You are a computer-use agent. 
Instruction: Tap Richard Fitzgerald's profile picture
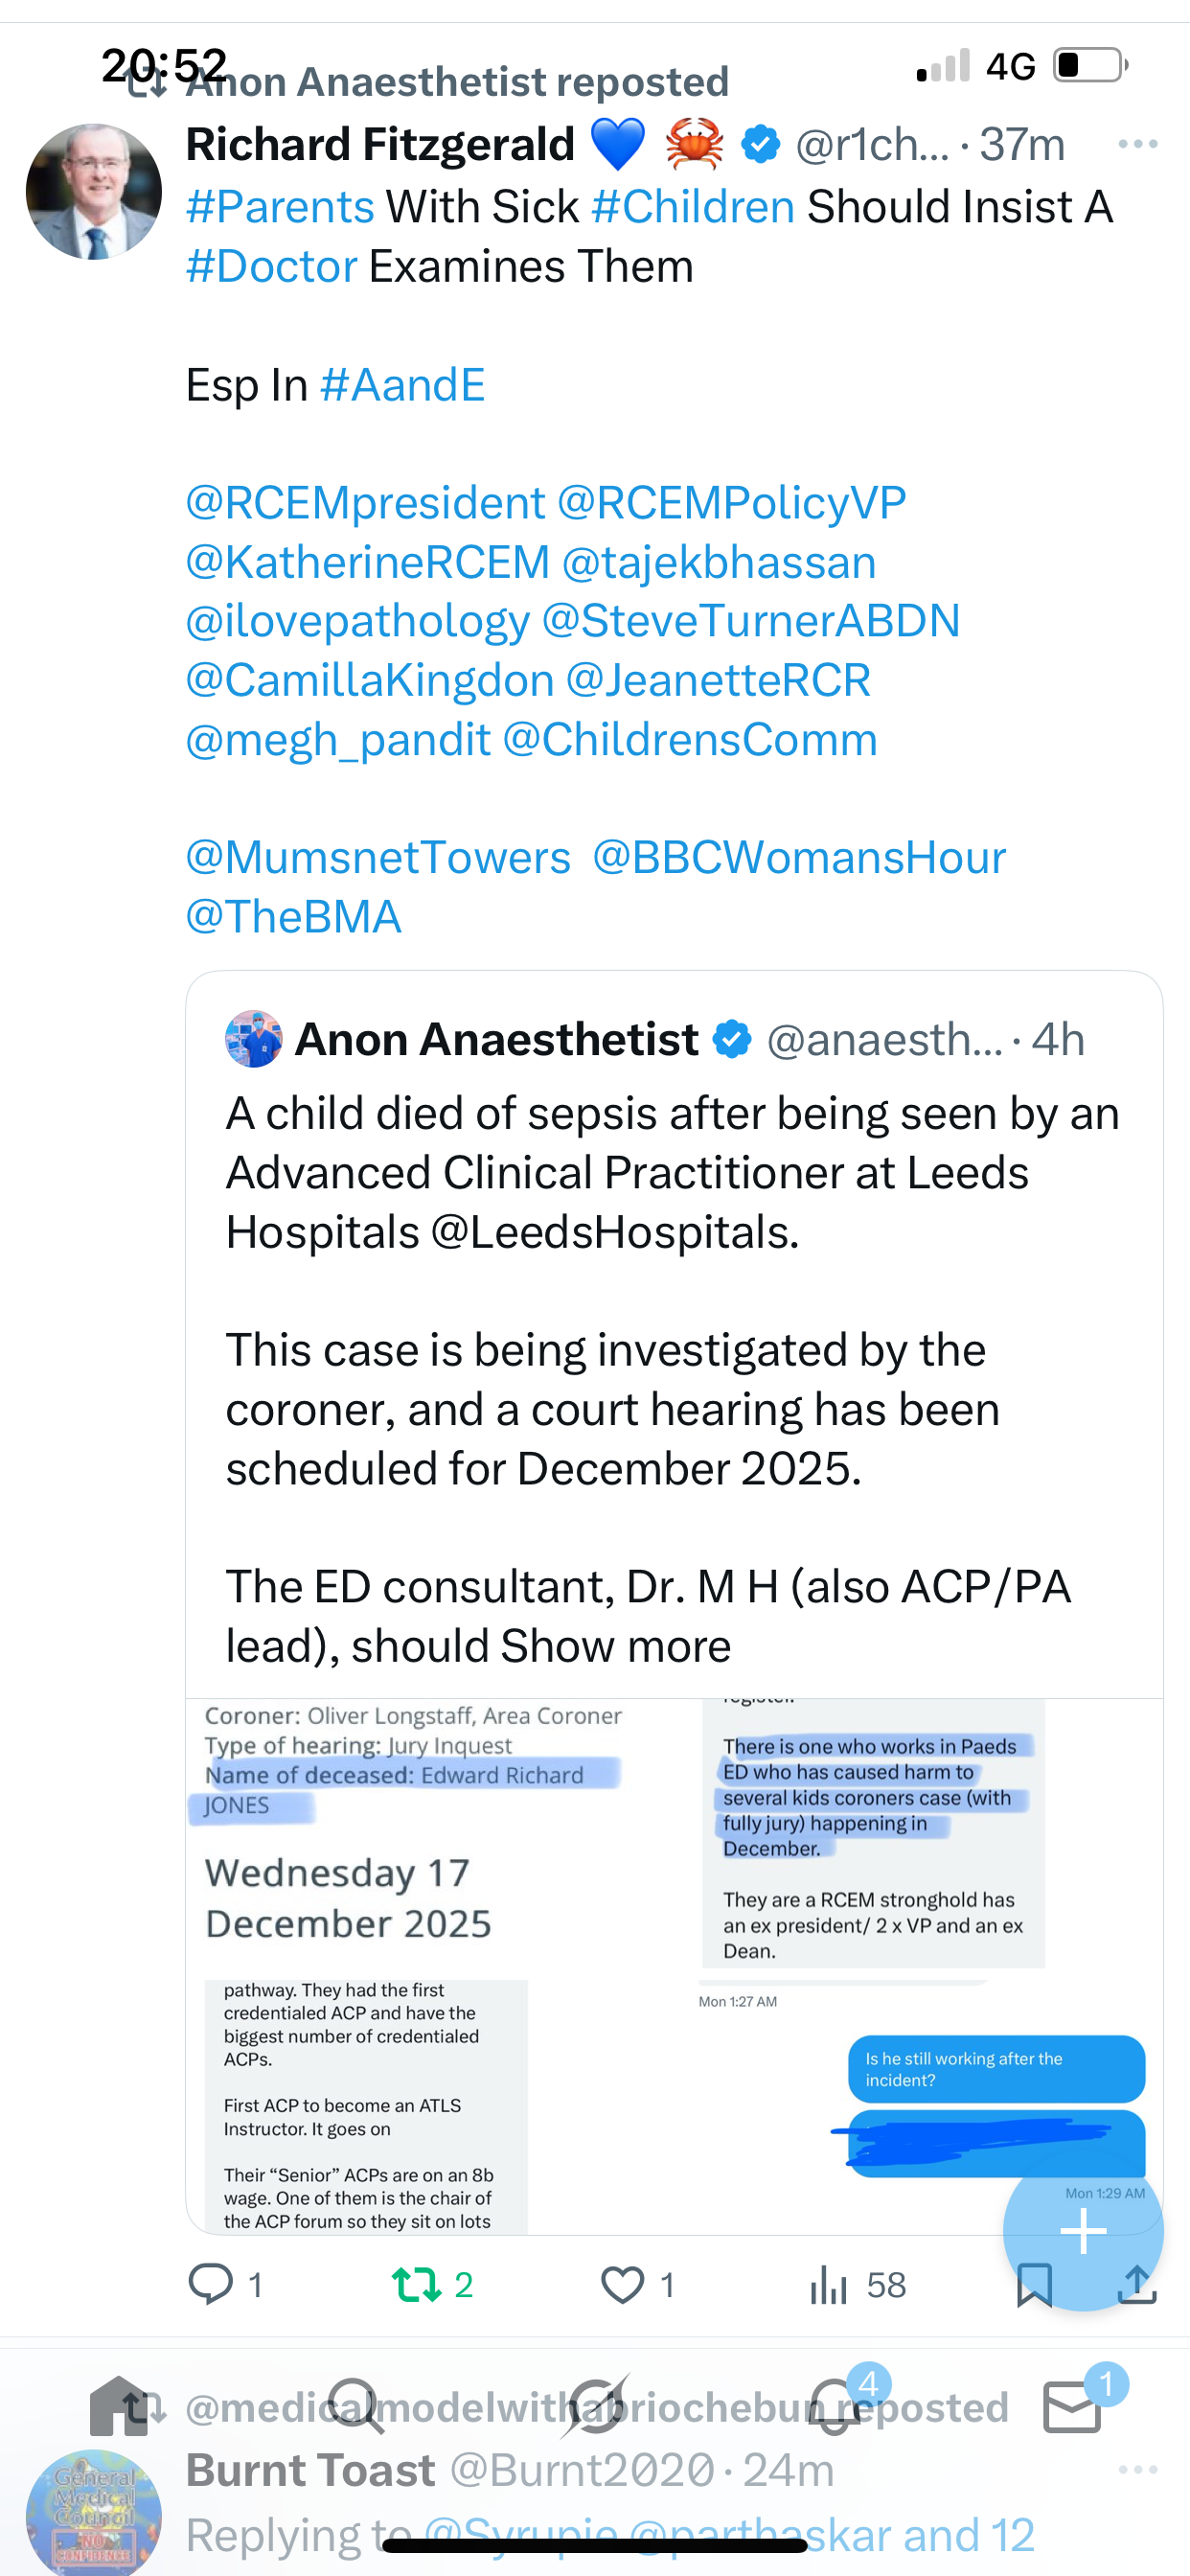point(94,192)
